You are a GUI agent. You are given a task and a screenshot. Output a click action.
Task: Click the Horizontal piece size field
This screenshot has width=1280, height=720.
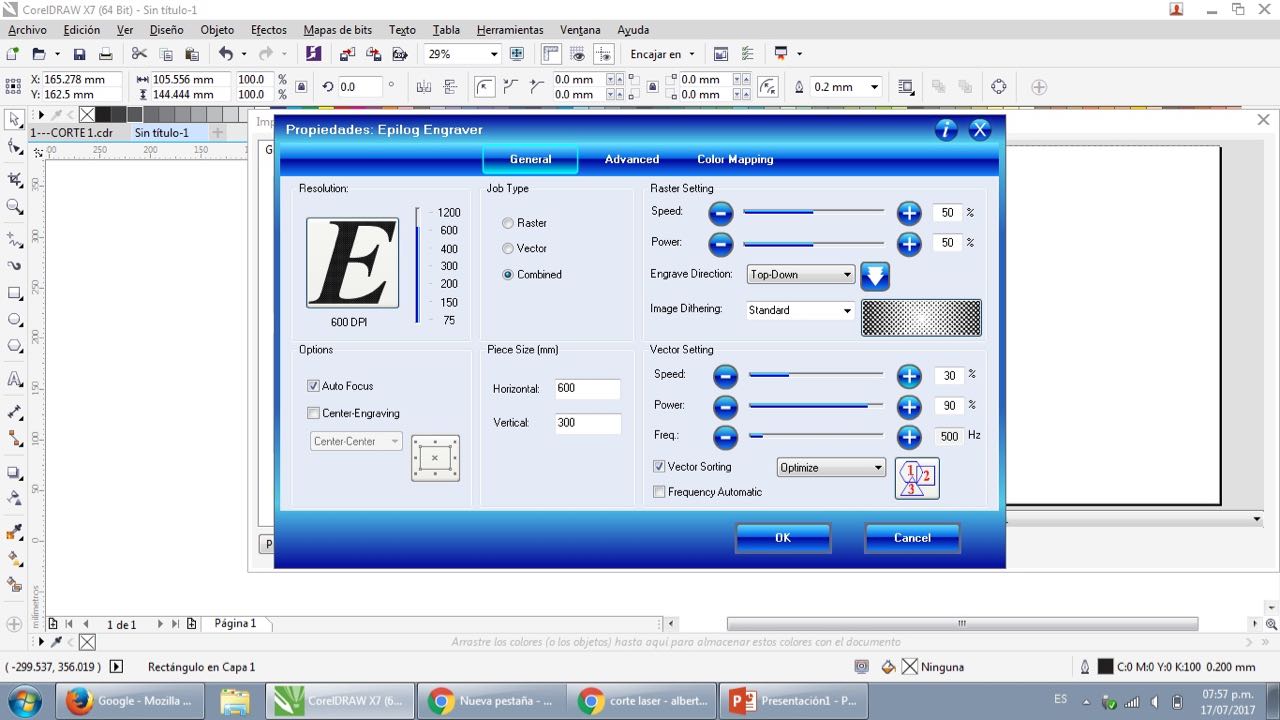click(587, 389)
